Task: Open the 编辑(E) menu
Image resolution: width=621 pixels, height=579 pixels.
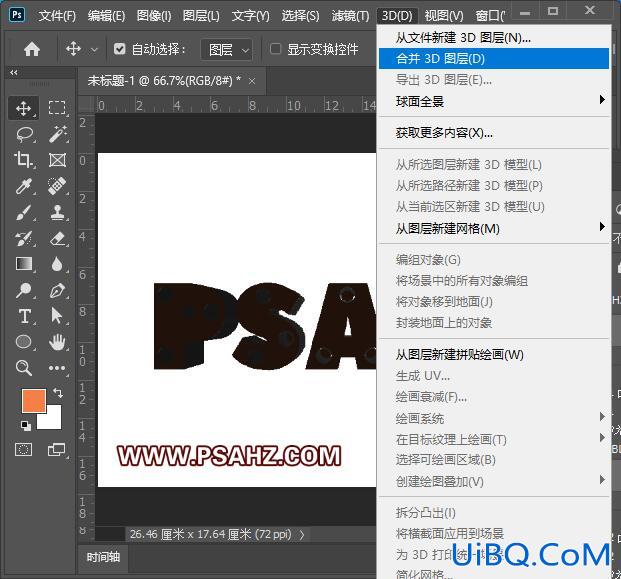Action: coord(106,16)
